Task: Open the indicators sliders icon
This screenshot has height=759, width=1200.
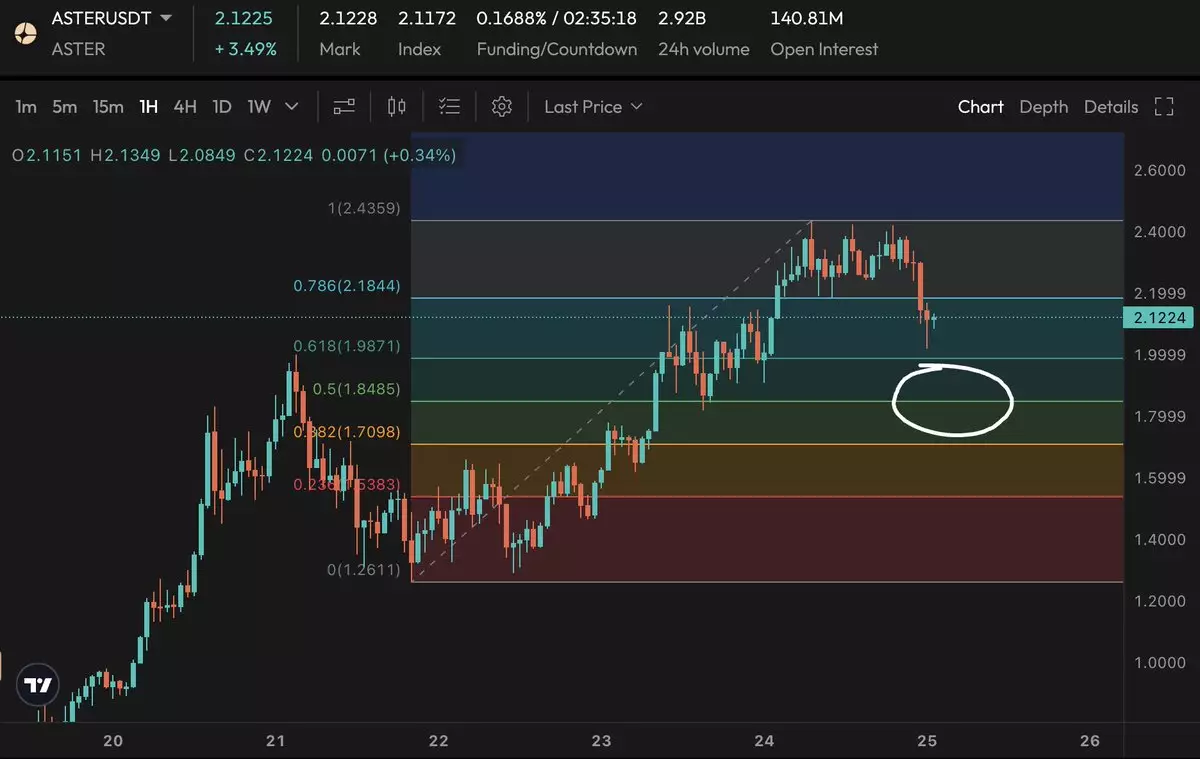Action: pos(344,107)
